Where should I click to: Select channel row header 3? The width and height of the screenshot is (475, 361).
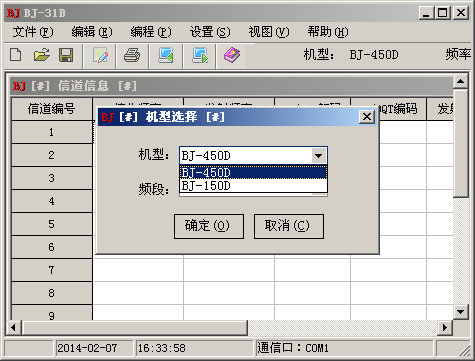click(x=52, y=178)
